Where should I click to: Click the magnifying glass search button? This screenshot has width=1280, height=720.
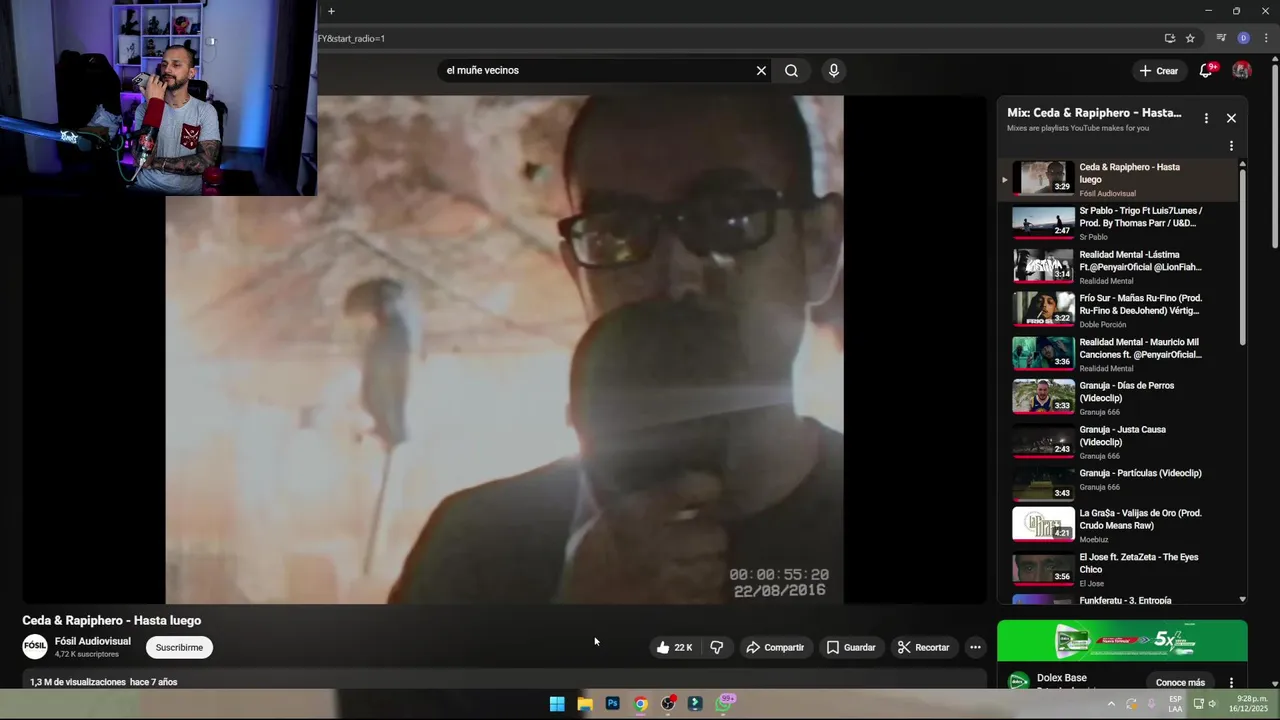click(x=791, y=70)
